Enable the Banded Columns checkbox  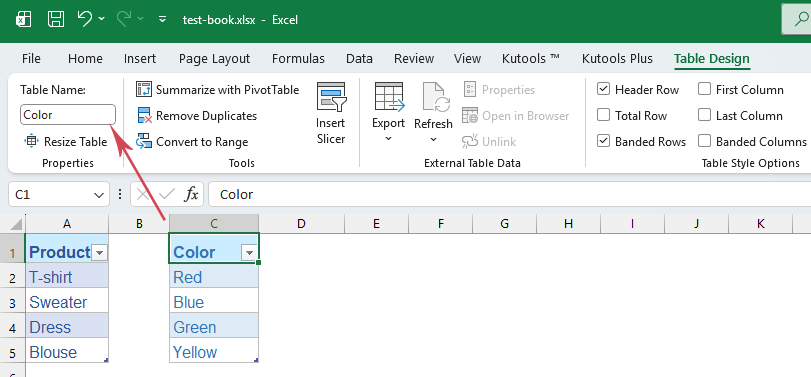(x=704, y=141)
